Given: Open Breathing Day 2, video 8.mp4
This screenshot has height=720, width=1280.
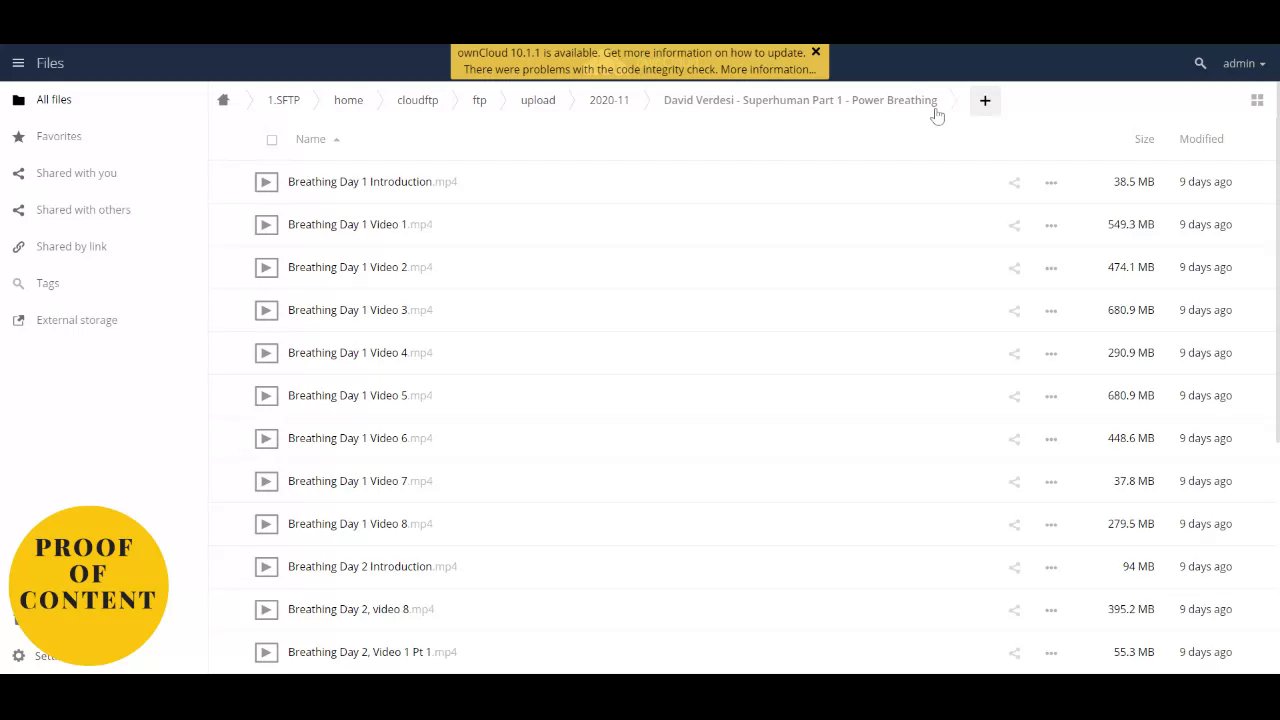Looking at the screenshot, I should click(x=360, y=609).
